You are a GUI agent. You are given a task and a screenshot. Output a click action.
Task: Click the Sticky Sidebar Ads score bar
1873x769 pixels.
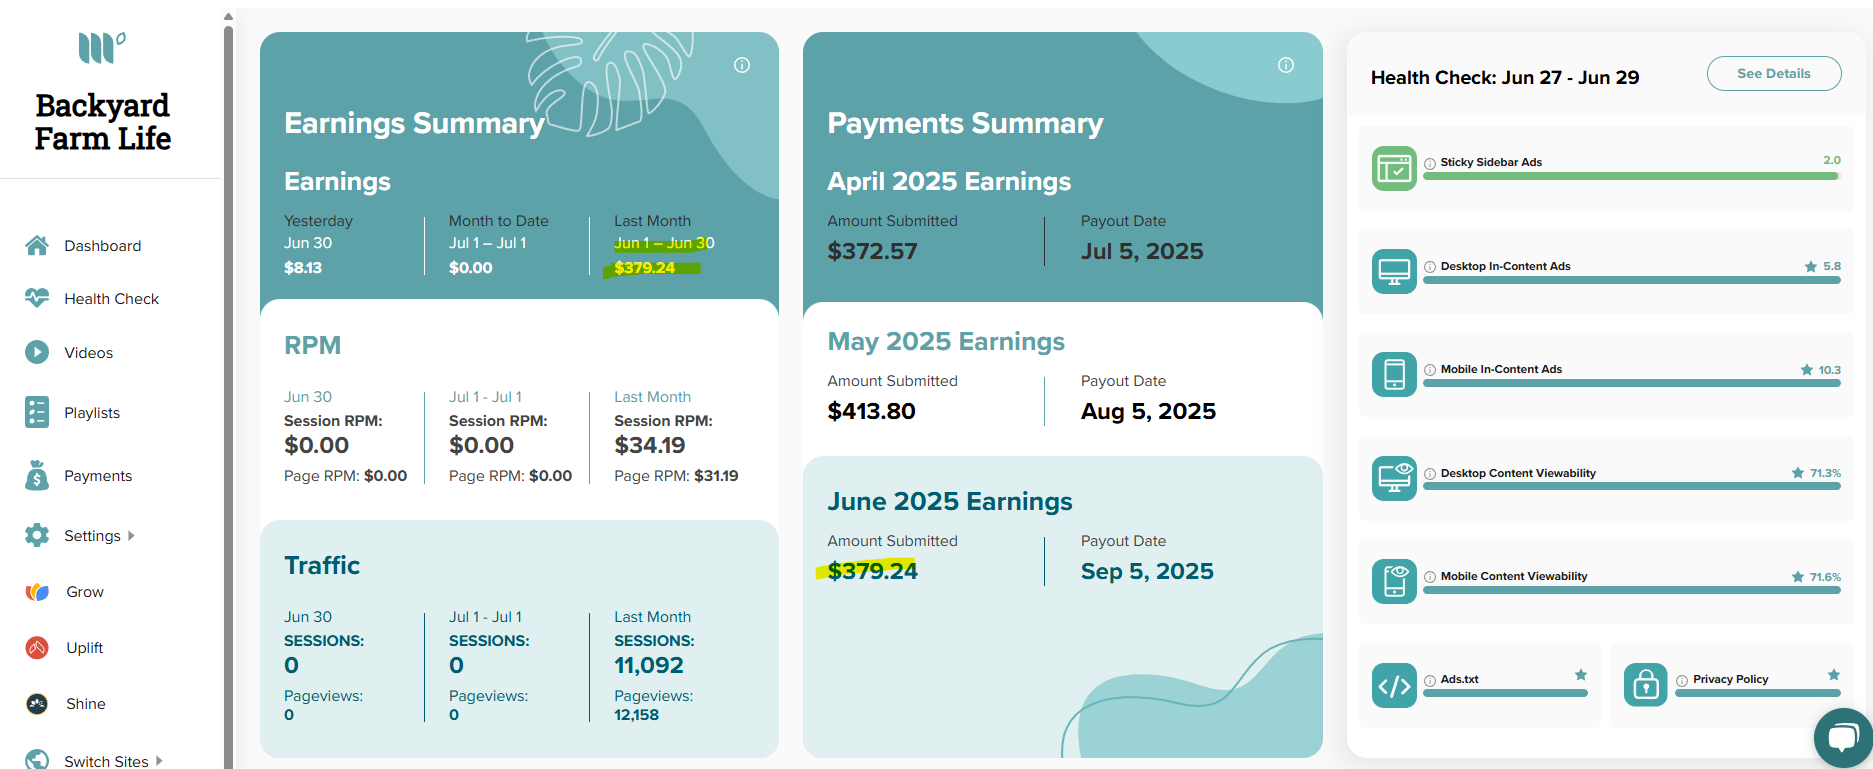[x=1631, y=176]
